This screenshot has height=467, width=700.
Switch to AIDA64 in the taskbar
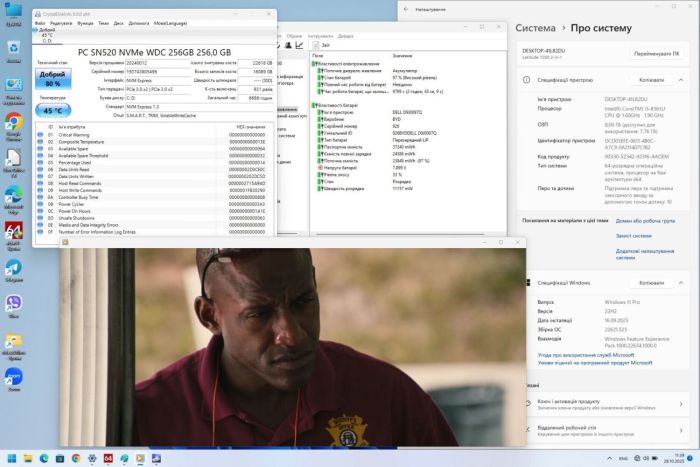pos(108,459)
